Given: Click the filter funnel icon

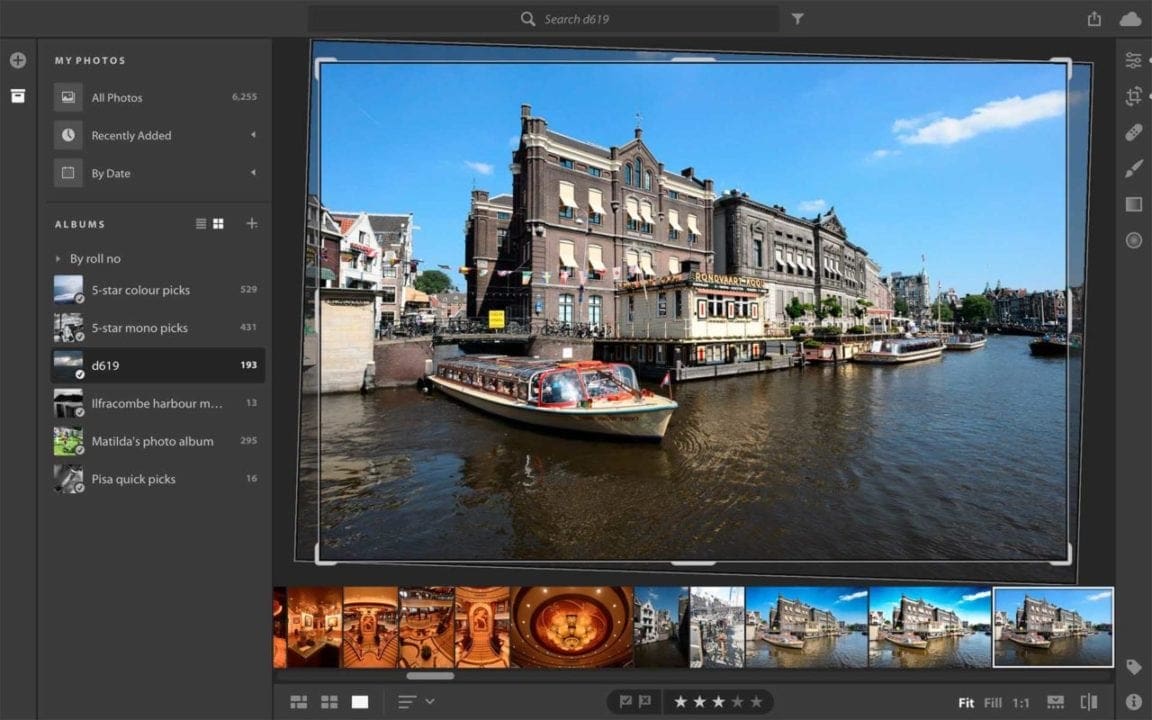Looking at the screenshot, I should click(x=797, y=19).
